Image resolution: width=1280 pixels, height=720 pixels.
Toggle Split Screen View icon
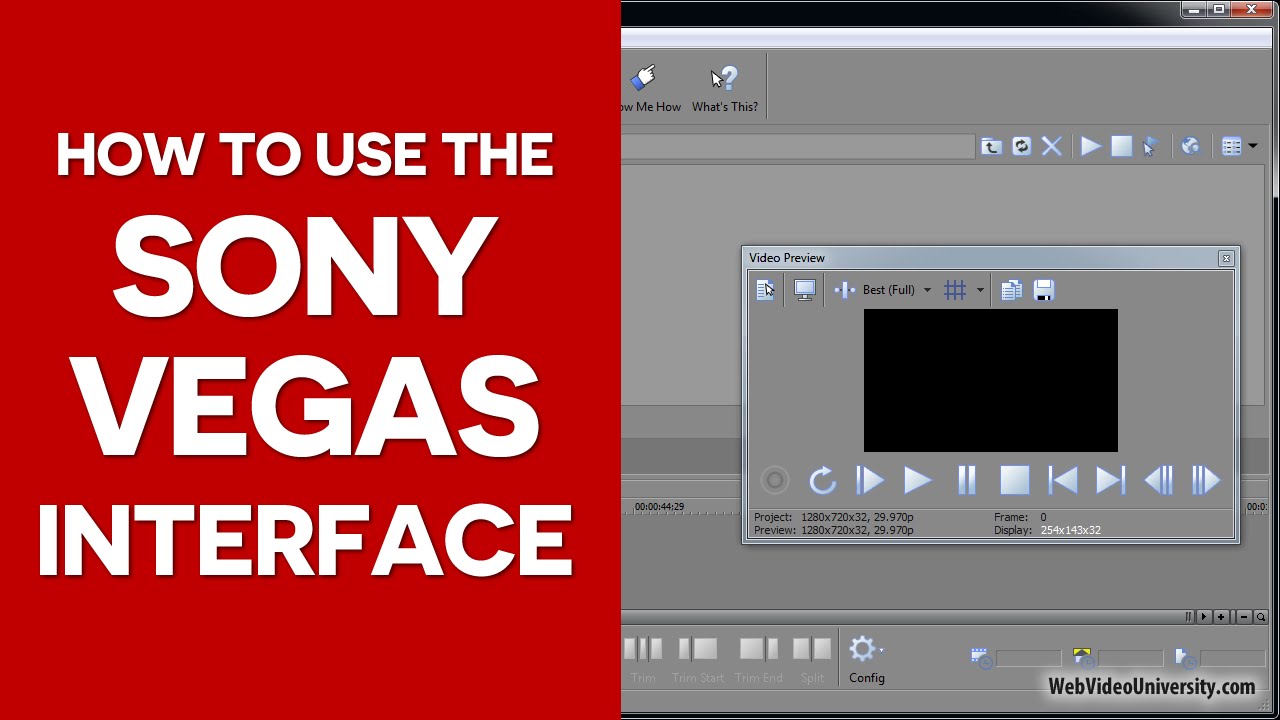coord(845,290)
